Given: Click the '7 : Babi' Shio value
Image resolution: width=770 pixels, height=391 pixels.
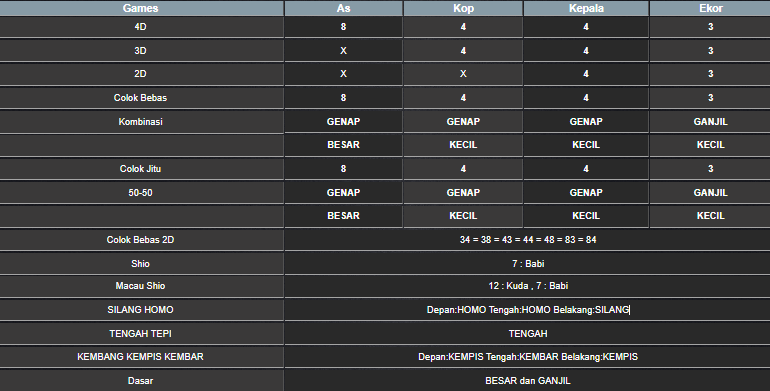Looking at the screenshot, I should click(528, 264).
